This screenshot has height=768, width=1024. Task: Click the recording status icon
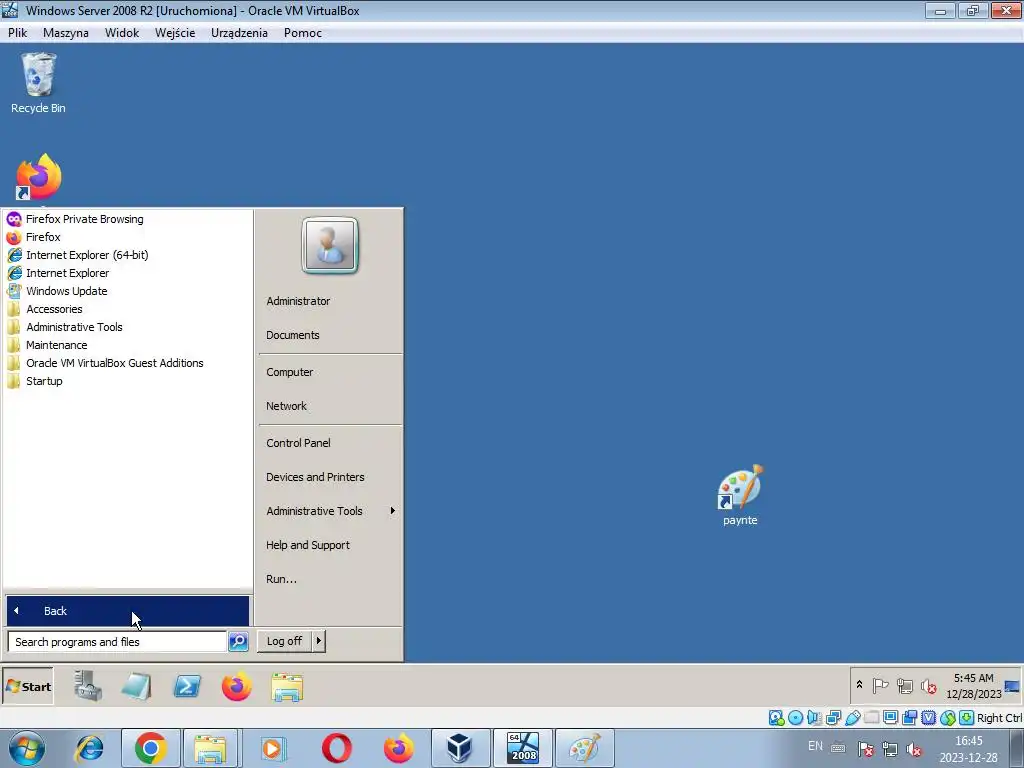pyautogui.click(x=909, y=718)
